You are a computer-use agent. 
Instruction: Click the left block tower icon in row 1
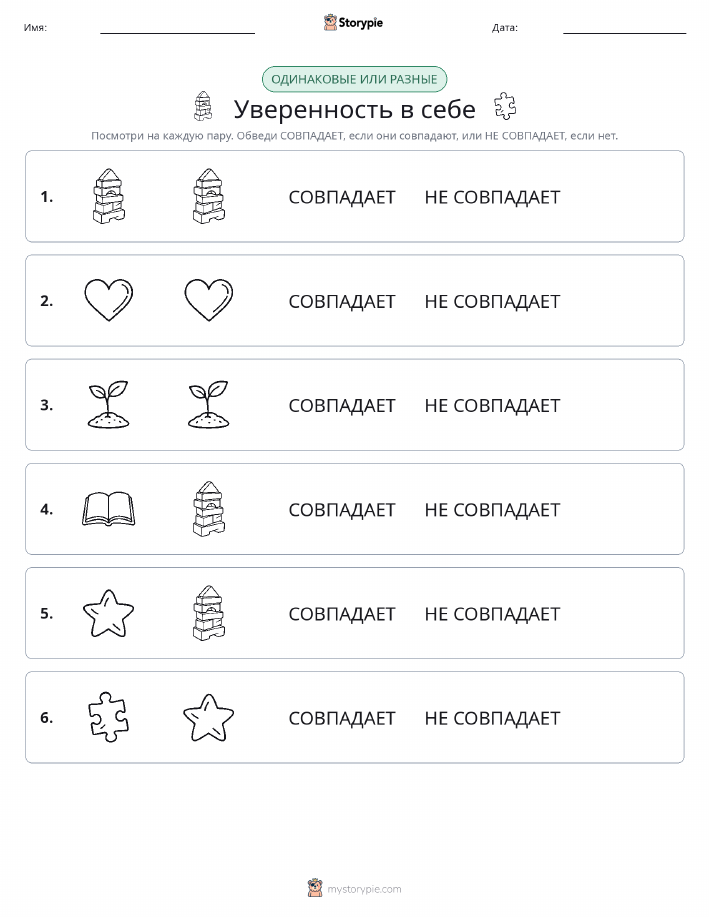[x=109, y=196]
